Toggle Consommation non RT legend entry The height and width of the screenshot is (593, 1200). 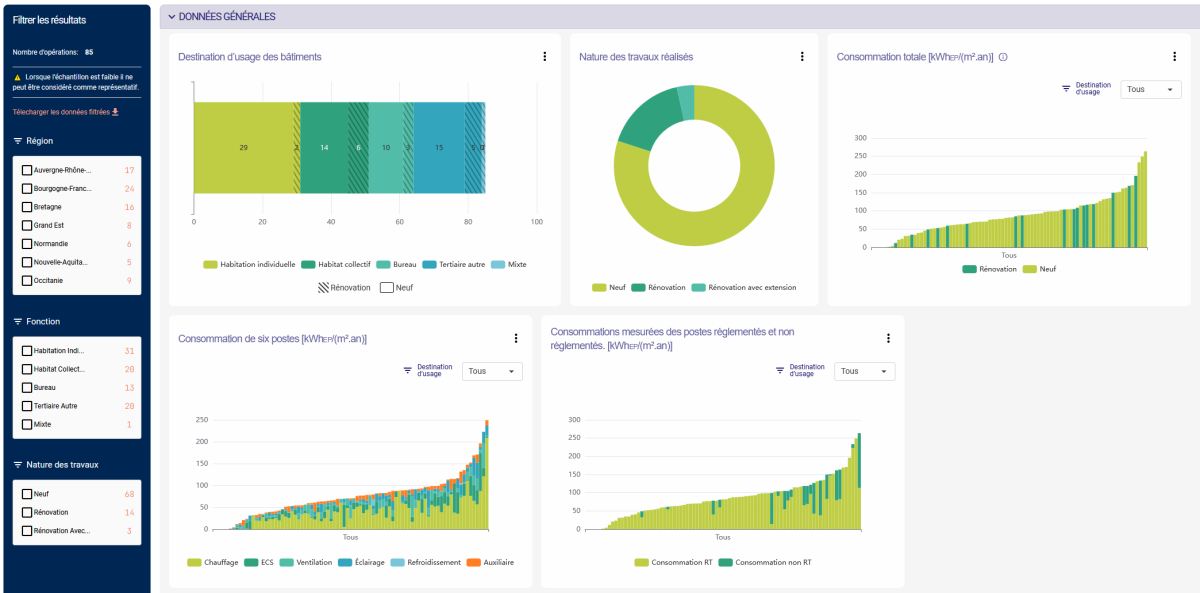point(765,563)
